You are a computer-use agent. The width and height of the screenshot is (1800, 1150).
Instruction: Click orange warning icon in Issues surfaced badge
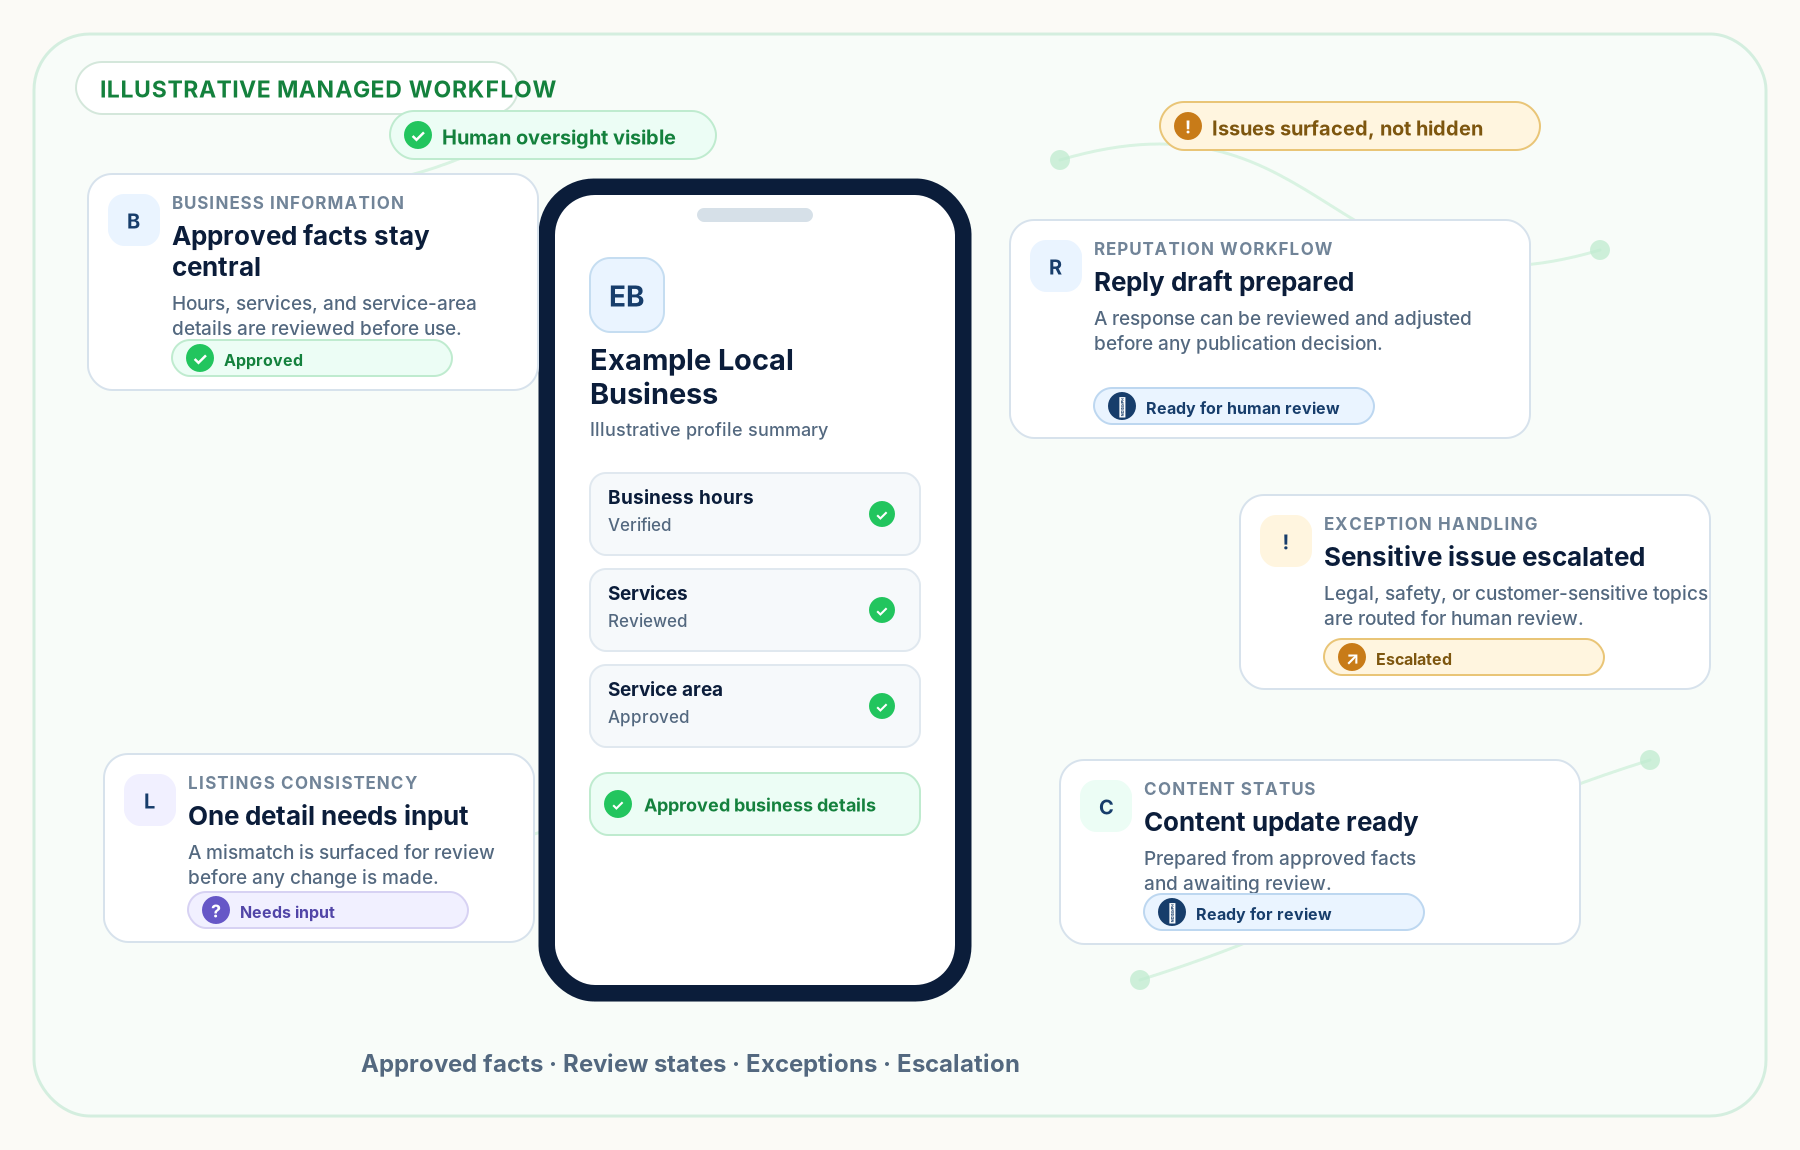tap(1188, 127)
